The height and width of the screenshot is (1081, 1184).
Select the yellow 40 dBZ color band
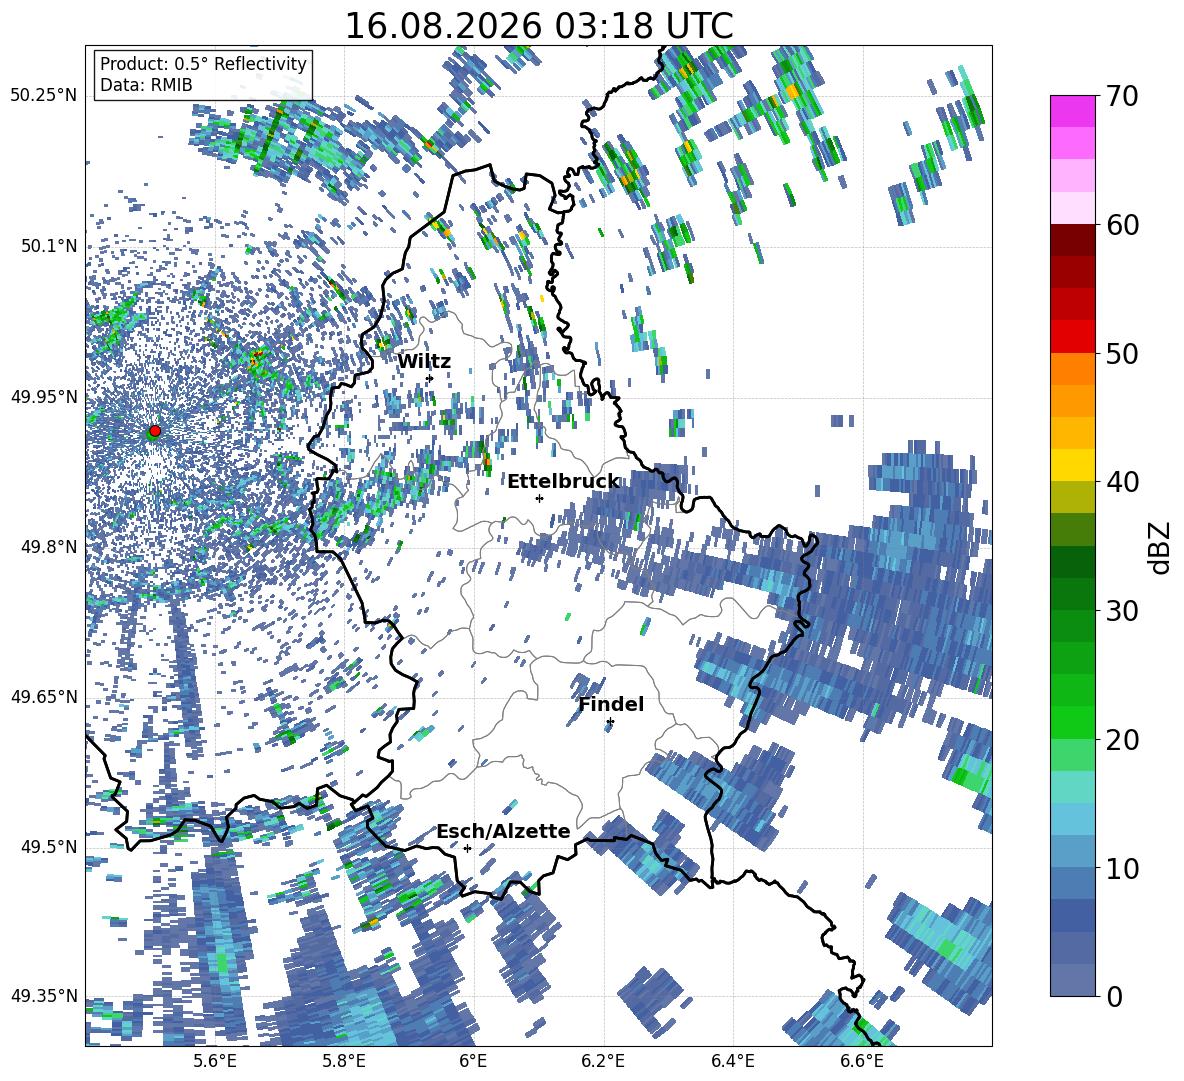click(x=1072, y=466)
